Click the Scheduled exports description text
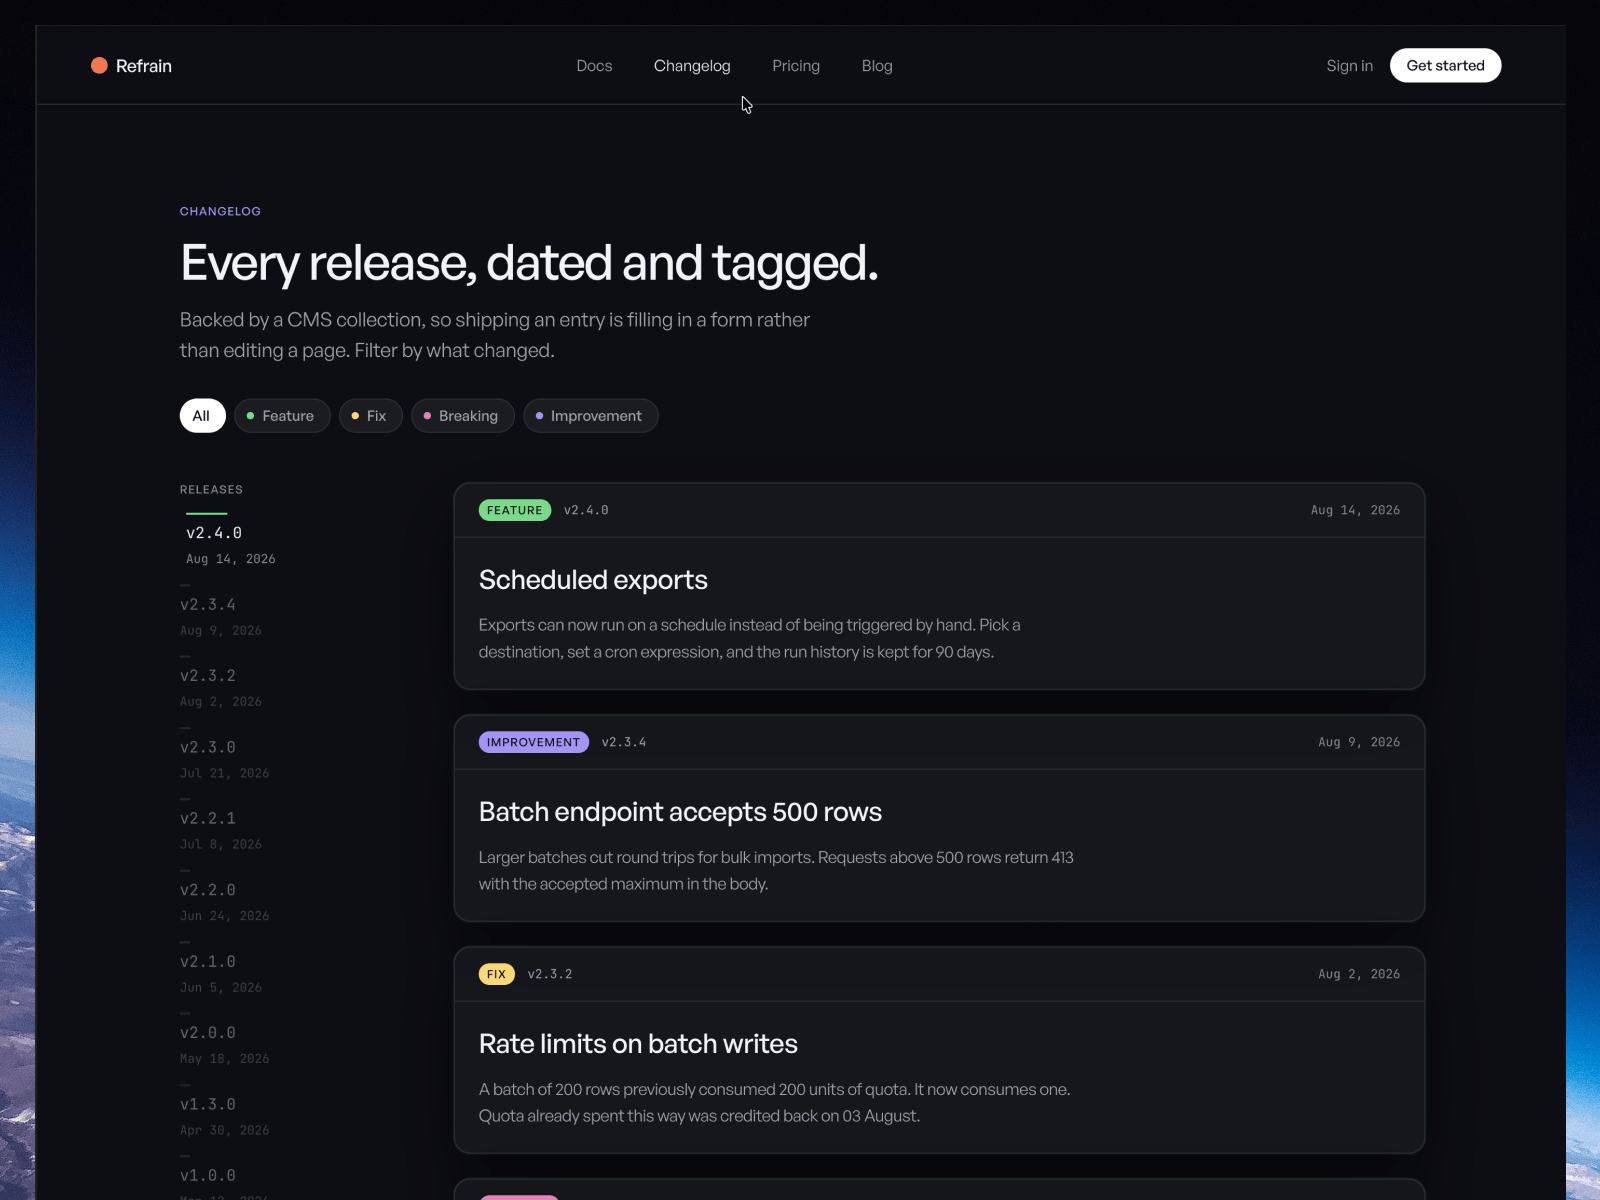The width and height of the screenshot is (1600, 1200). [x=749, y=638]
